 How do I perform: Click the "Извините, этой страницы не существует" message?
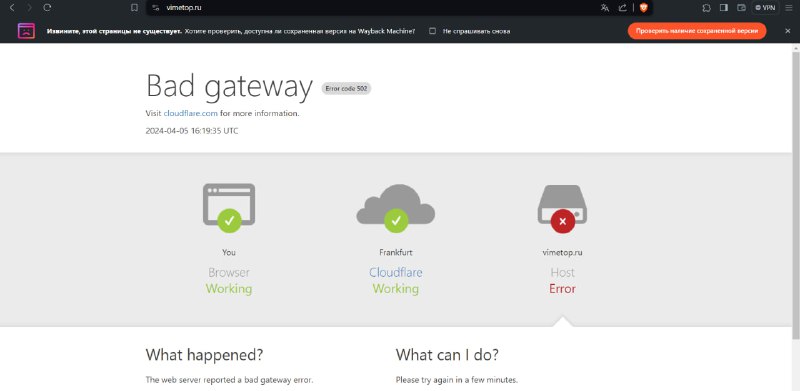pos(114,31)
